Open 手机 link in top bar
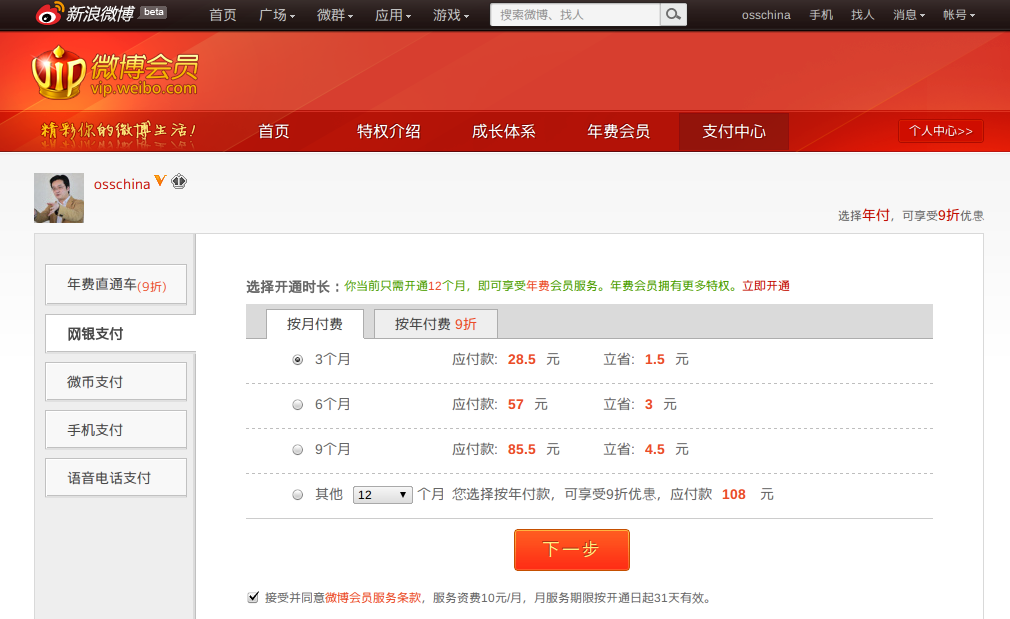 tap(821, 15)
